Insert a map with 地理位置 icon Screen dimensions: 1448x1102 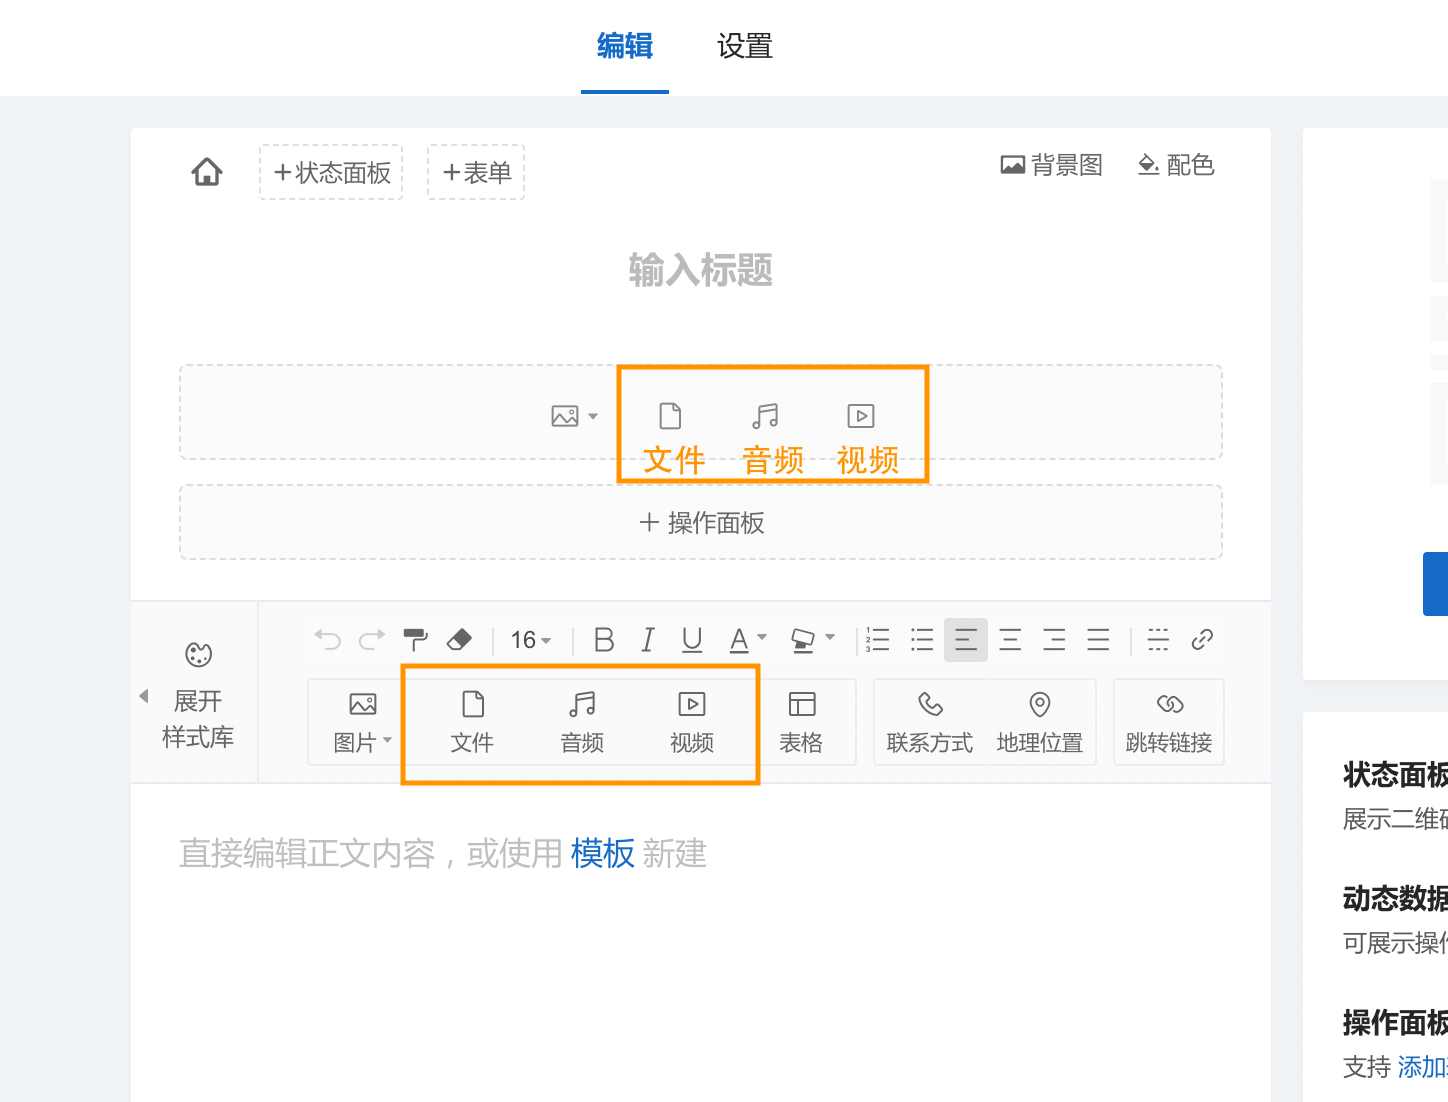pyautogui.click(x=1040, y=721)
